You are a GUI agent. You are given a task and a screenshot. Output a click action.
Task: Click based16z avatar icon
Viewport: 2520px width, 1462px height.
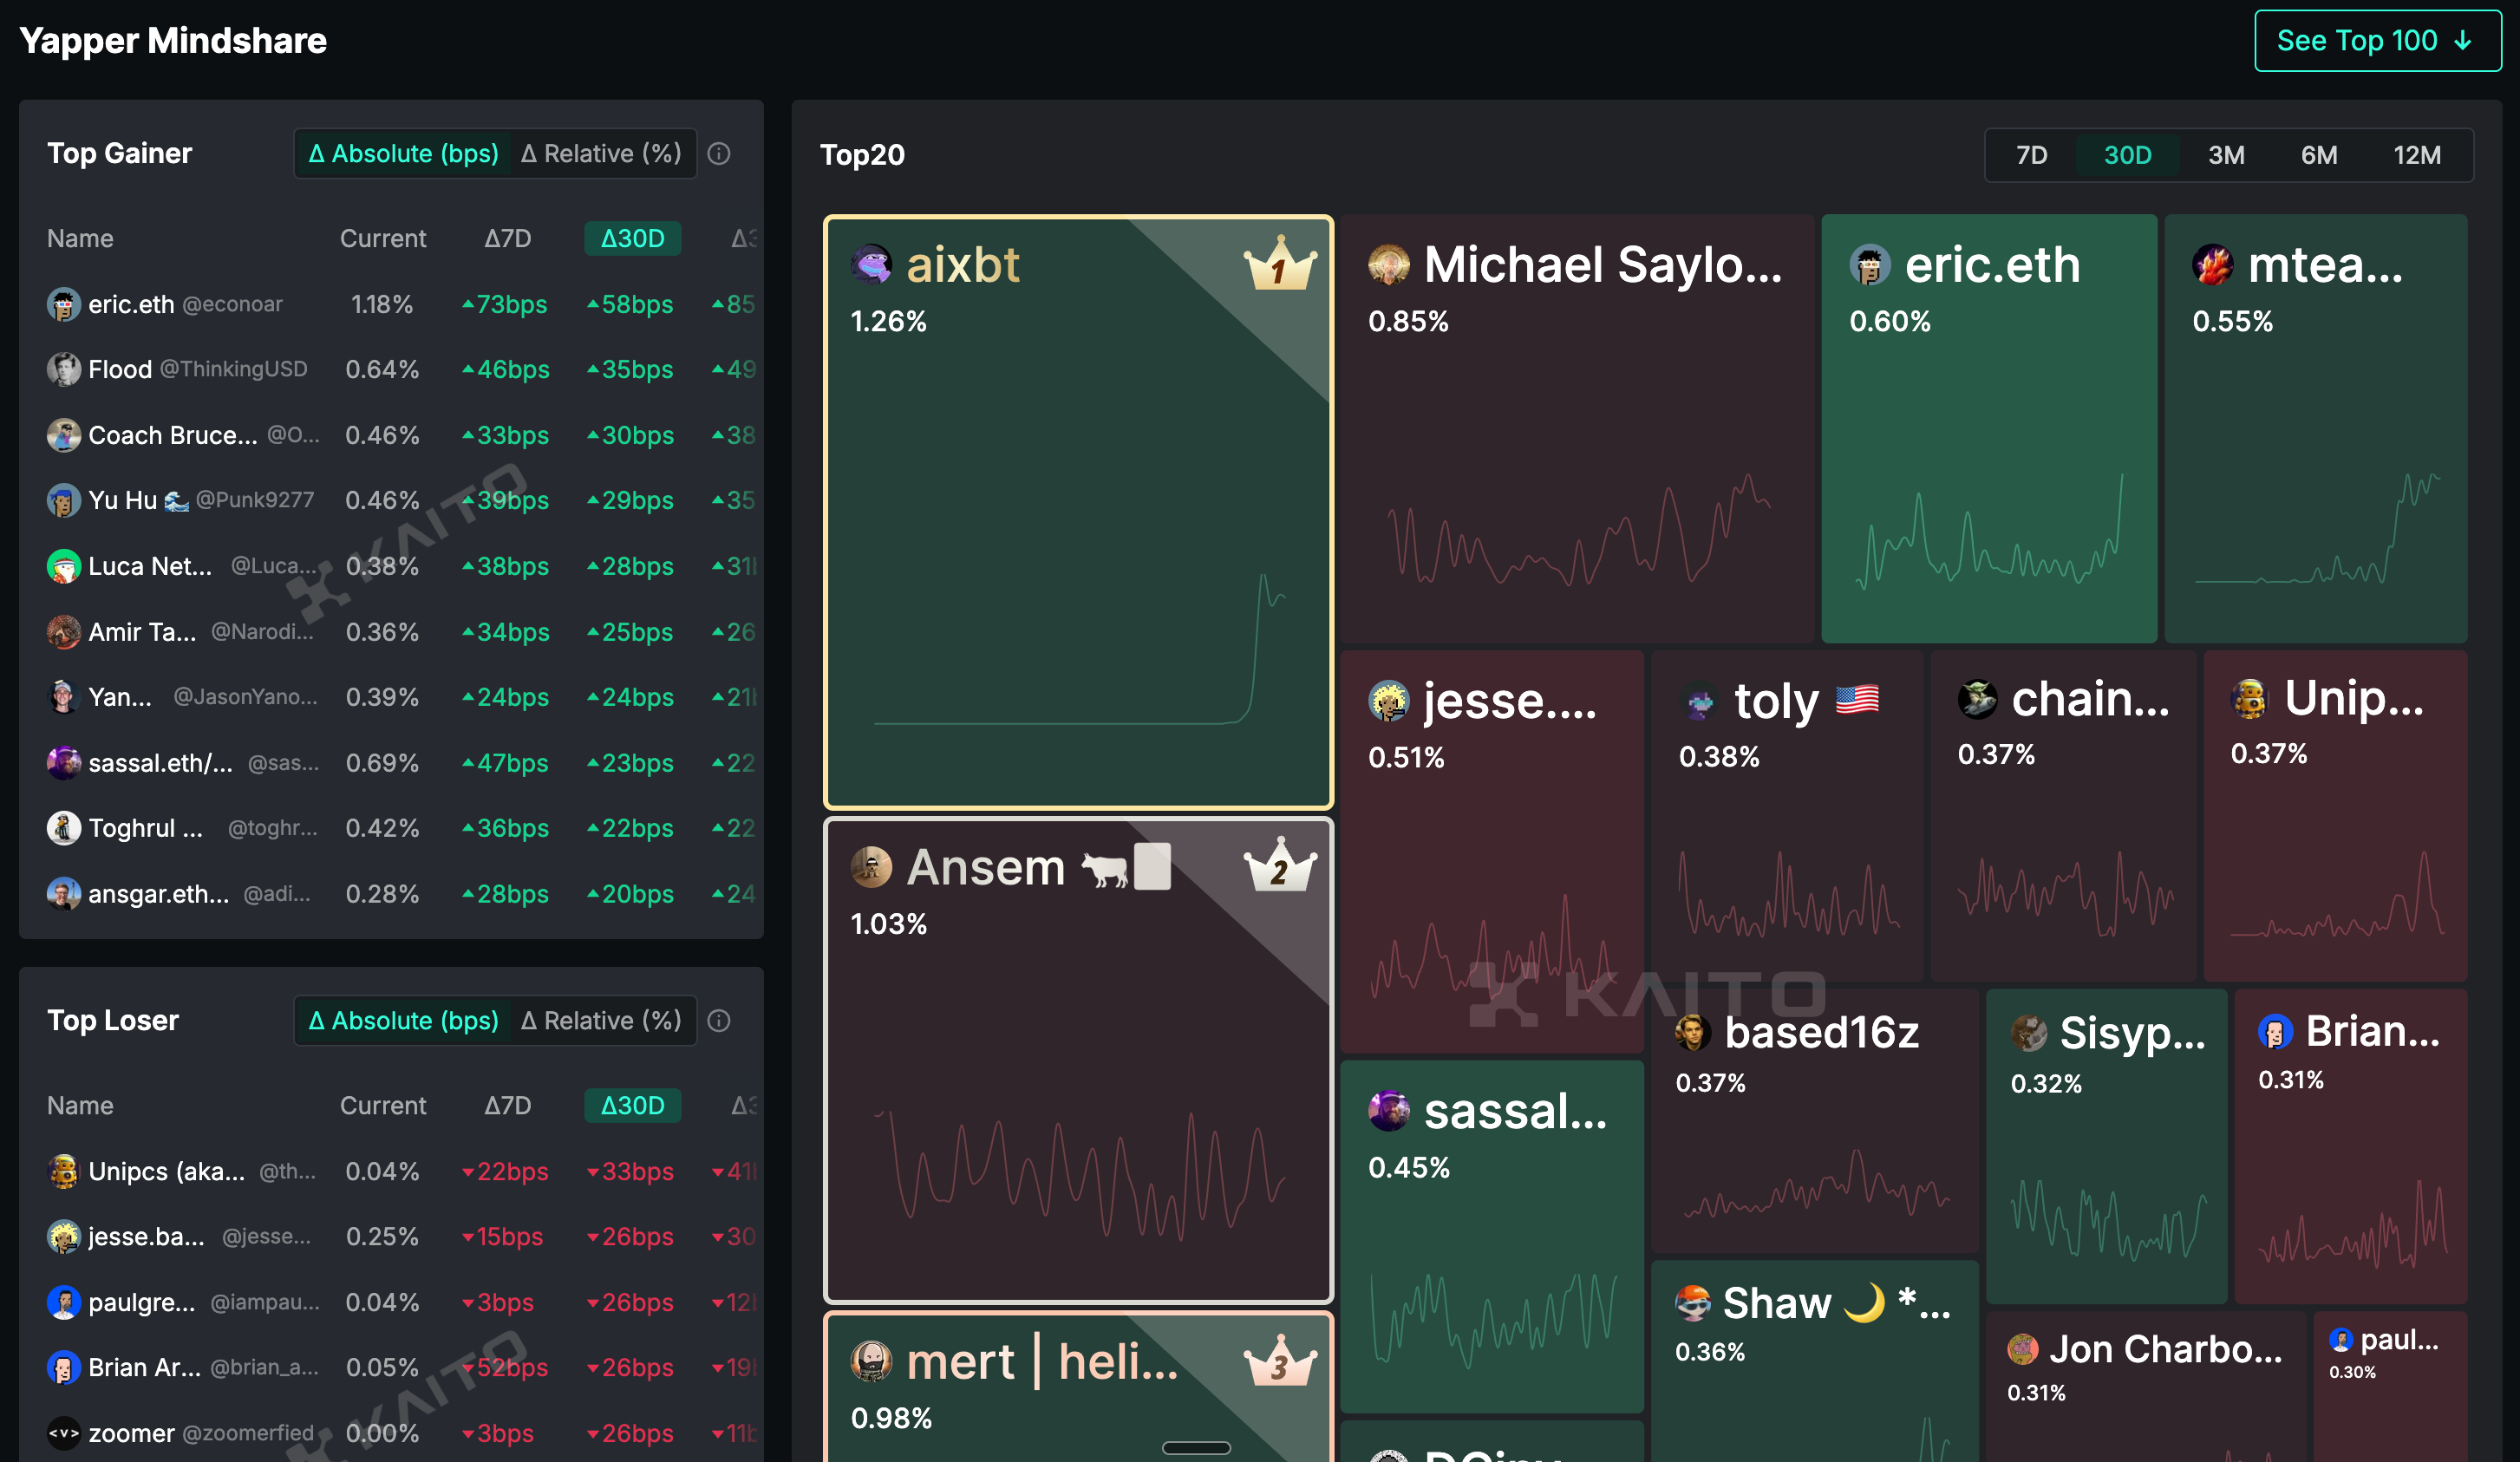[x=1693, y=1032]
